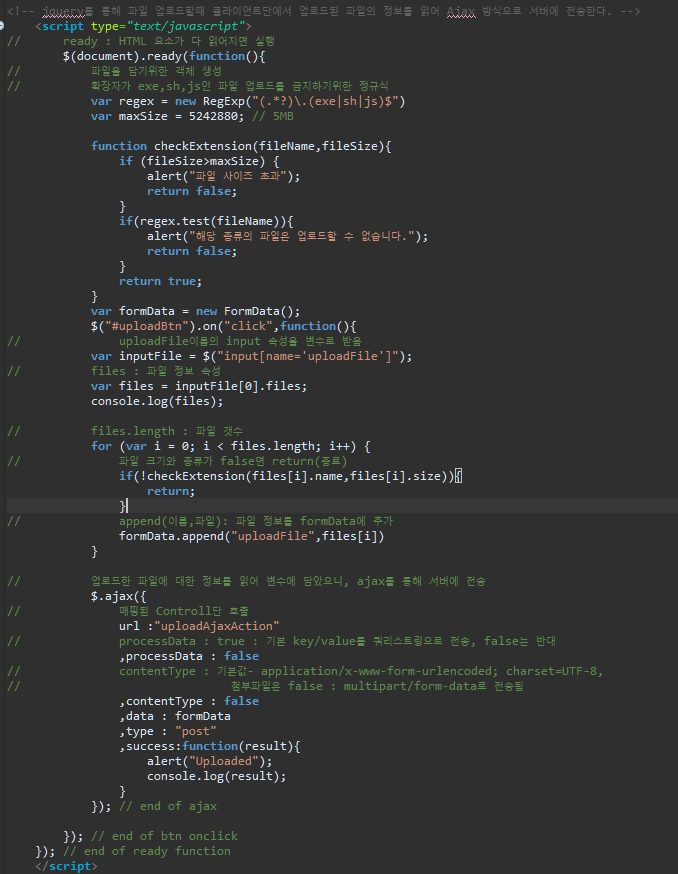Click the if(!checkExtension(files[i].name,files[i].size)){ line
678x874 pixels.
290,477
